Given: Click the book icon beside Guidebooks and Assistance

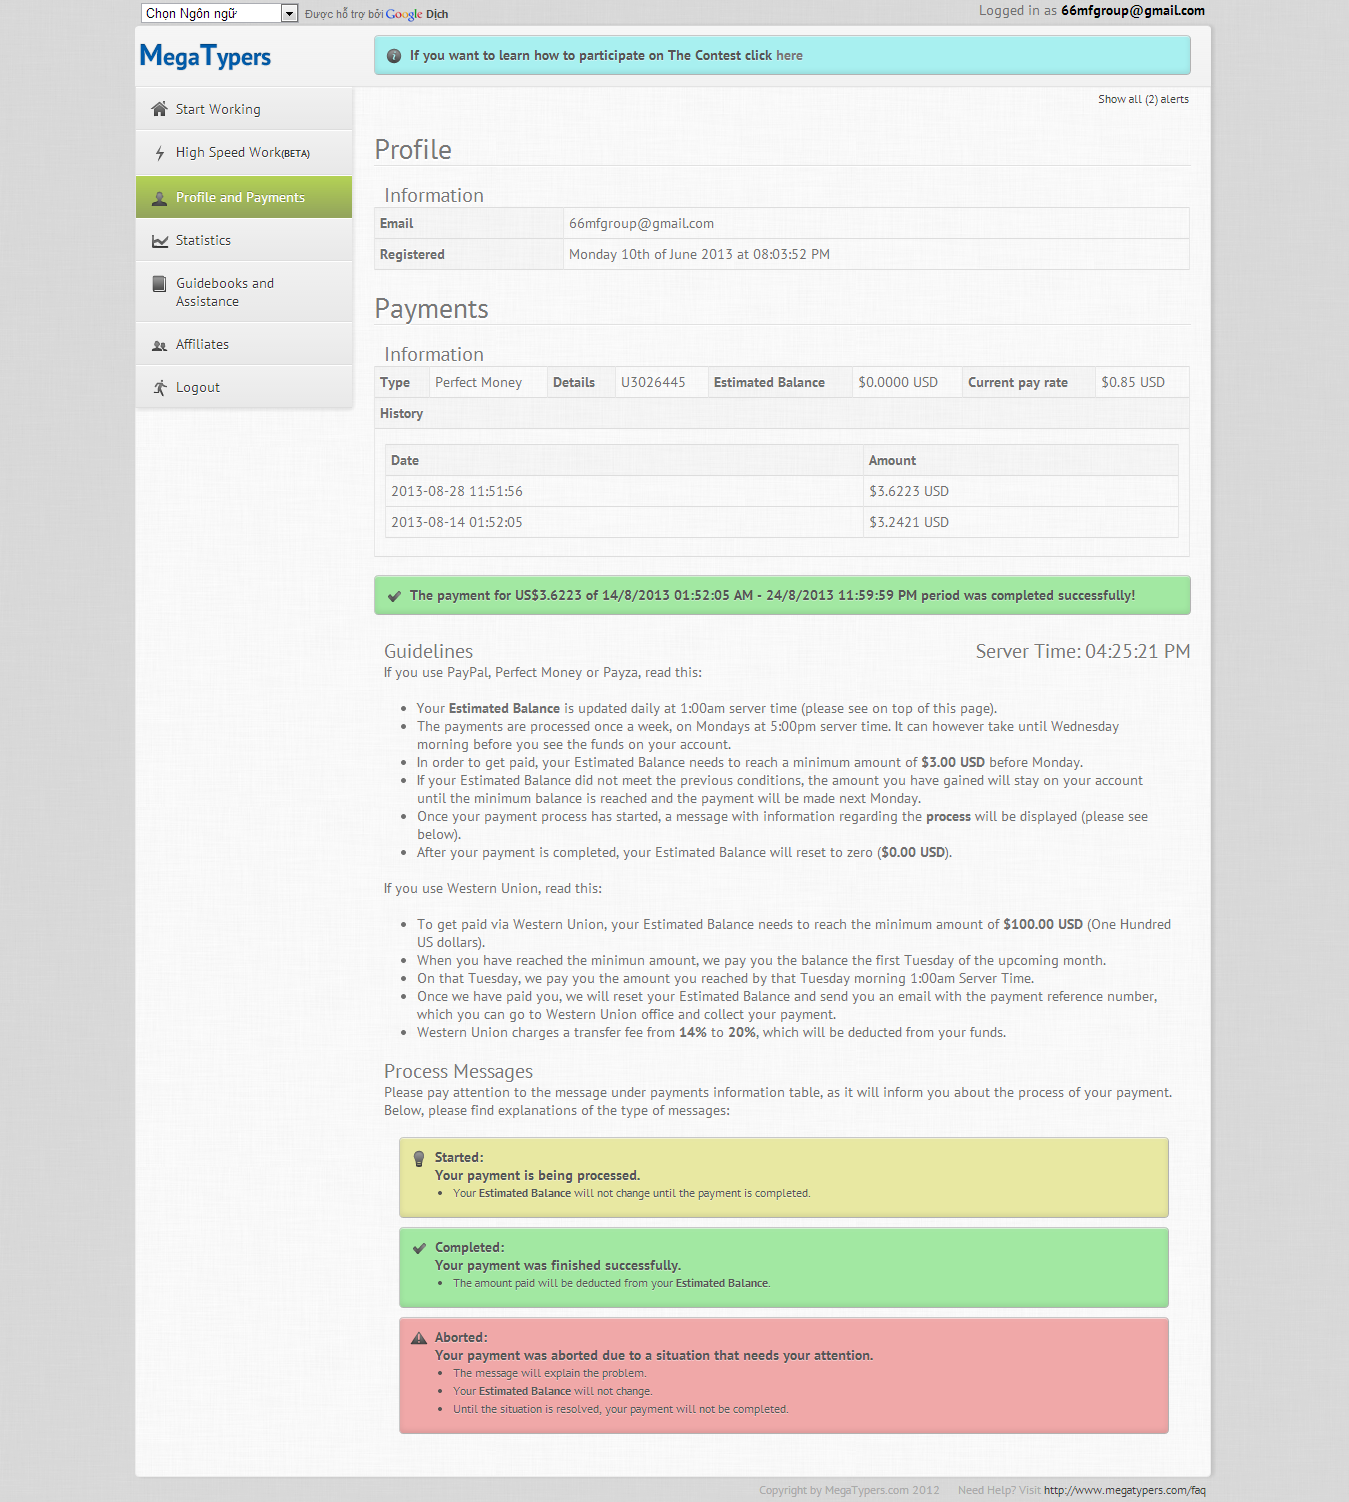Looking at the screenshot, I should pyautogui.click(x=159, y=284).
